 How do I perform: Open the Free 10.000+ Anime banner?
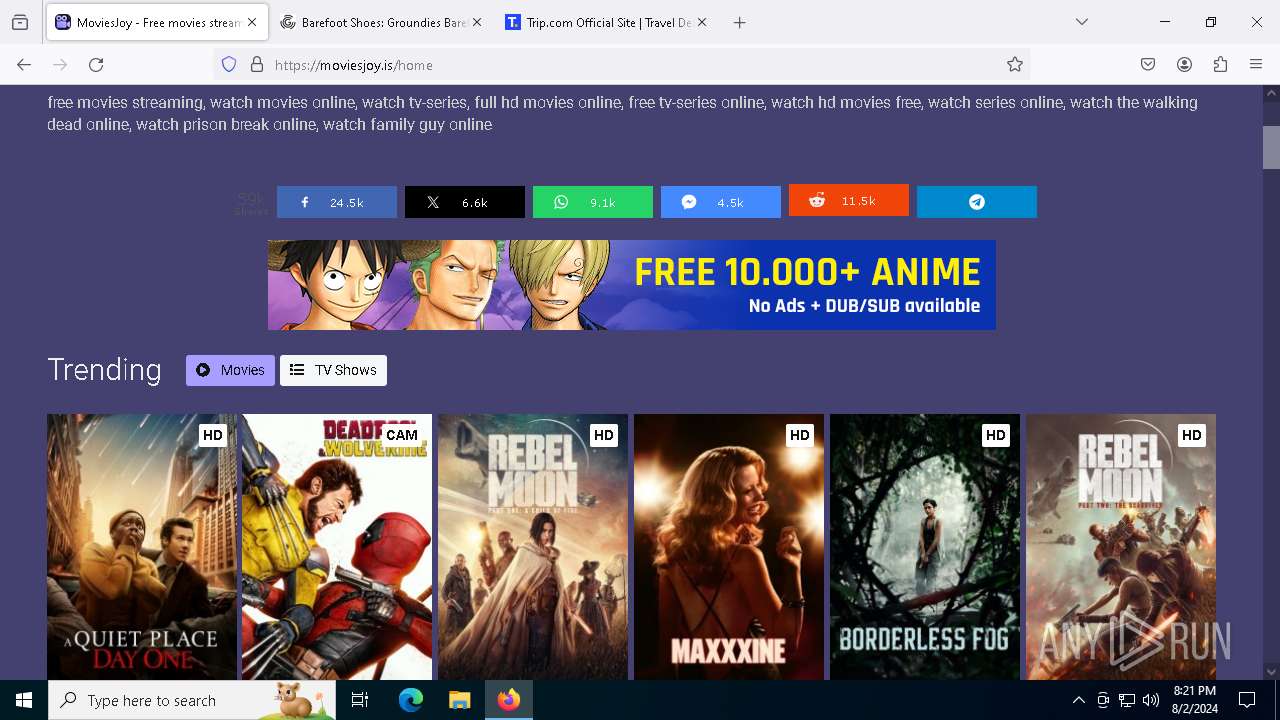click(x=631, y=285)
